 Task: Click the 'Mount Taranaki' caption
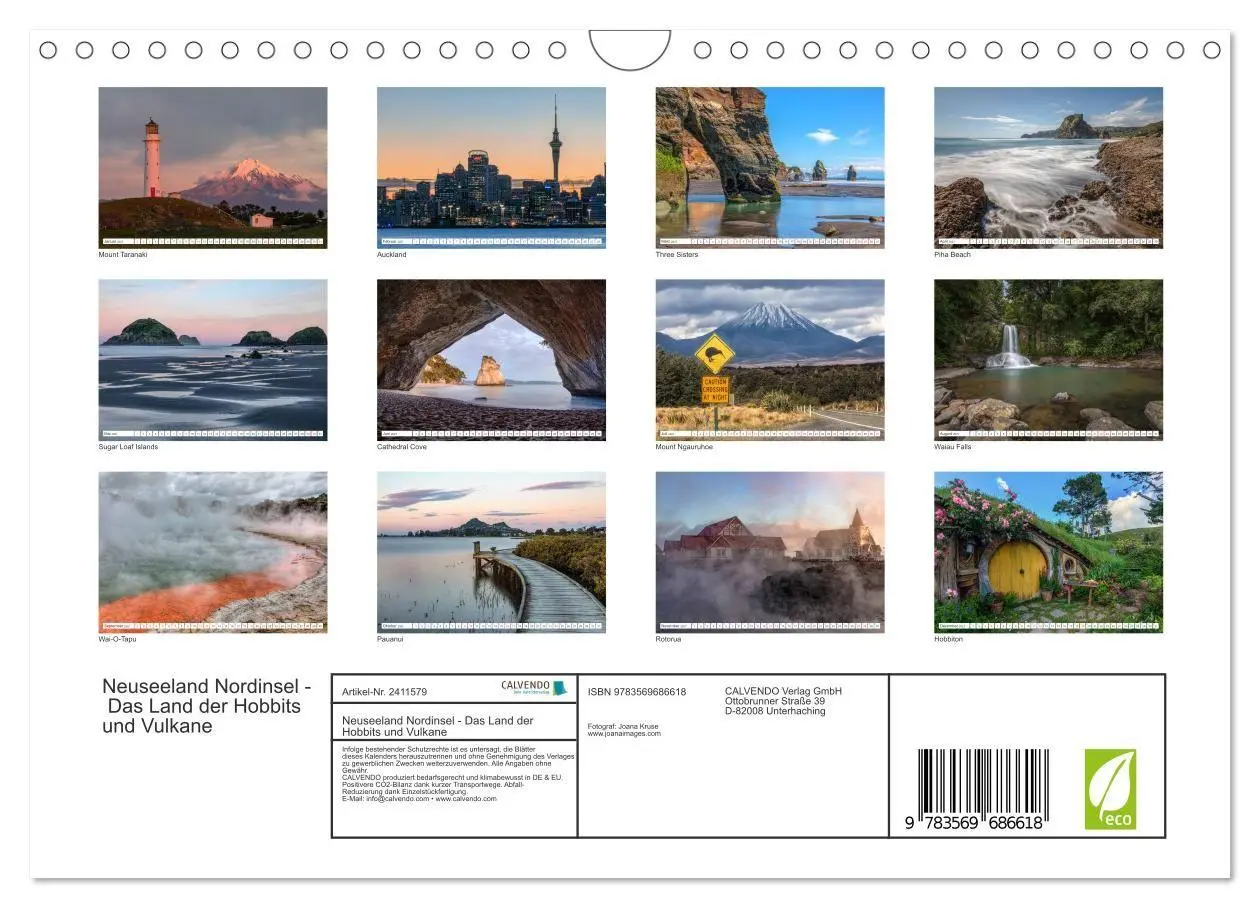point(123,255)
